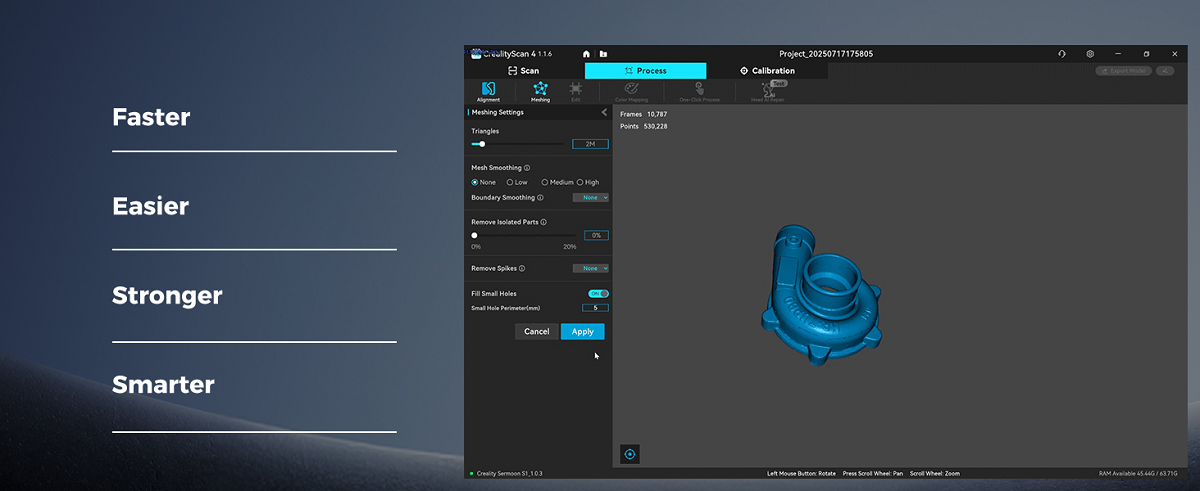The width and height of the screenshot is (1200, 491).
Task: Choose Medium mesh smoothing
Action: [545, 182]
